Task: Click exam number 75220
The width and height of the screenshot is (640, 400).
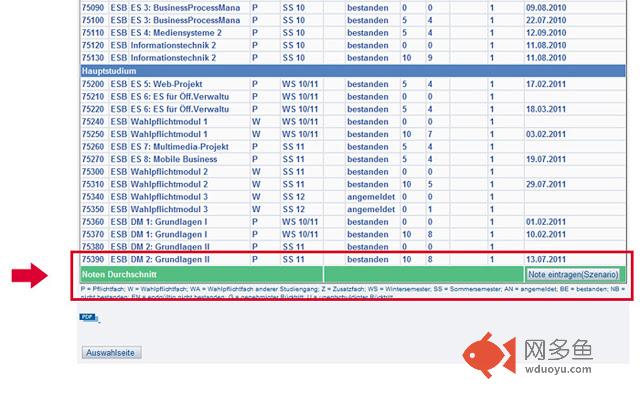Action: tap(93, 109)
